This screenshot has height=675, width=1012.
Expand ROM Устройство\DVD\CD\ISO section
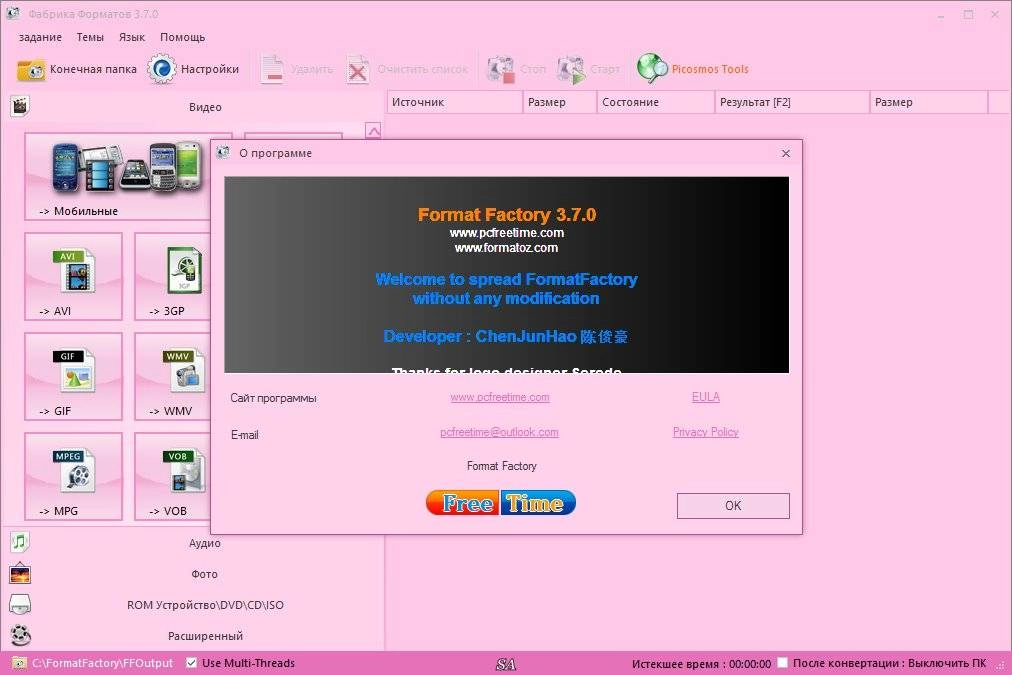coord(205,605)
